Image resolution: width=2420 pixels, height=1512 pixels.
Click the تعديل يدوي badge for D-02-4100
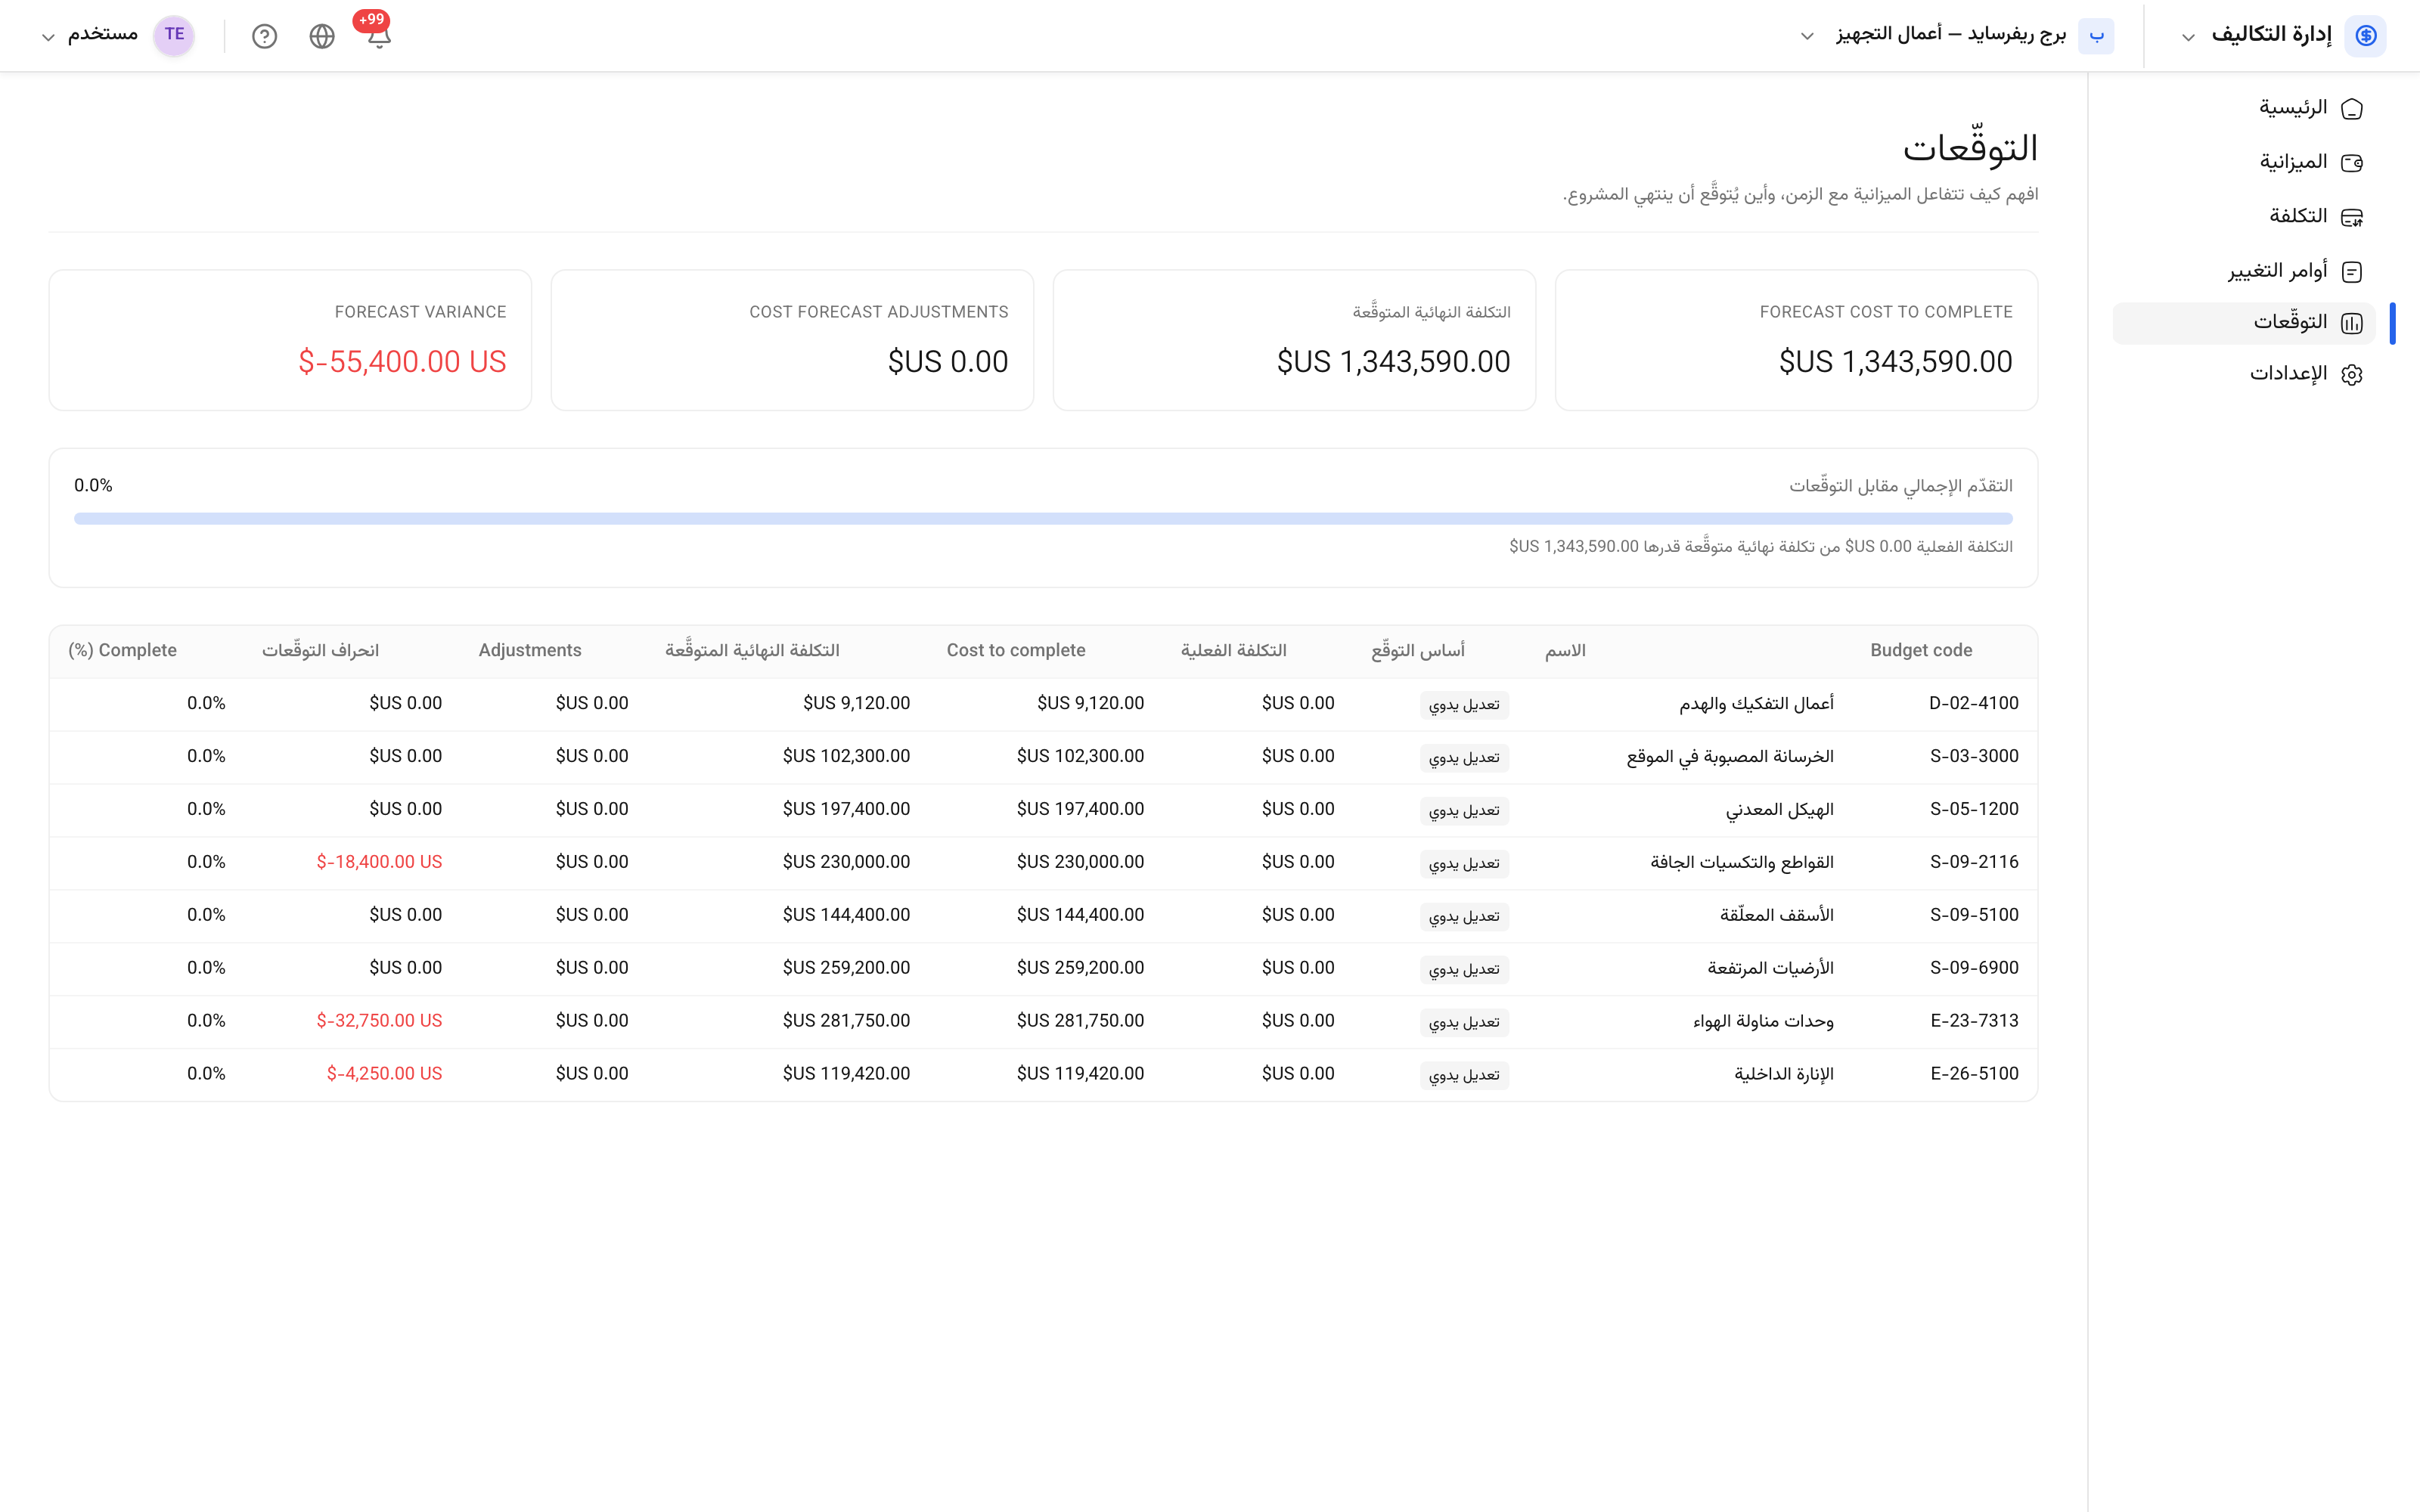(1464, 704)
